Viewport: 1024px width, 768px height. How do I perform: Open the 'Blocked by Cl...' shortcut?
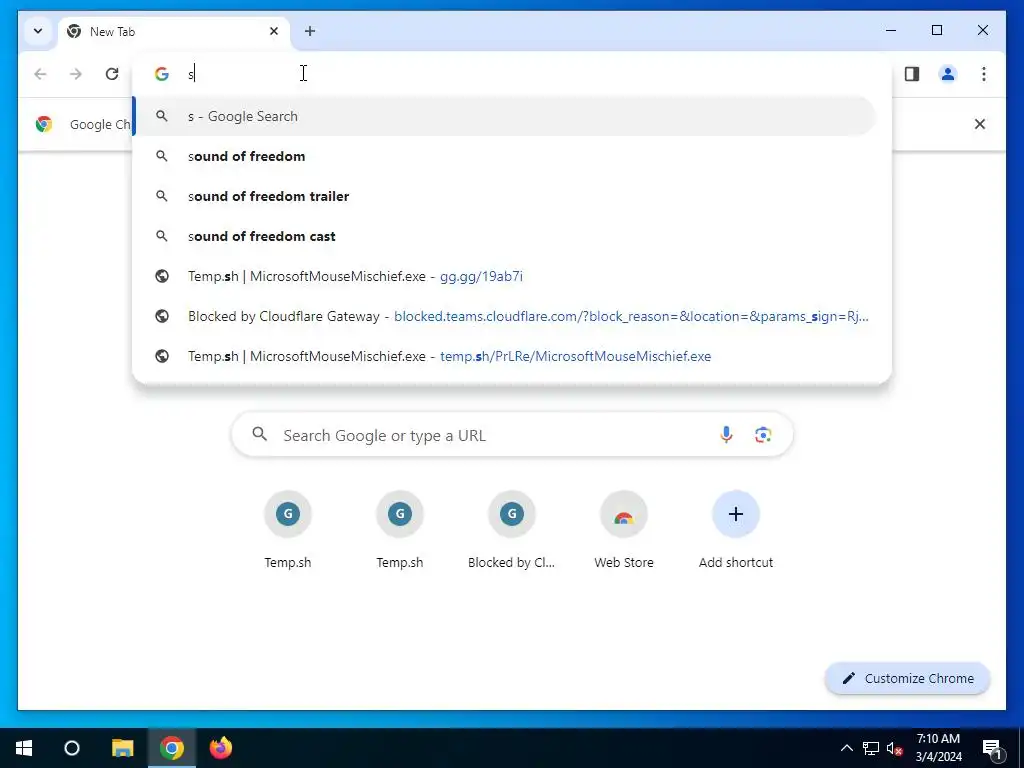point(512,530)
